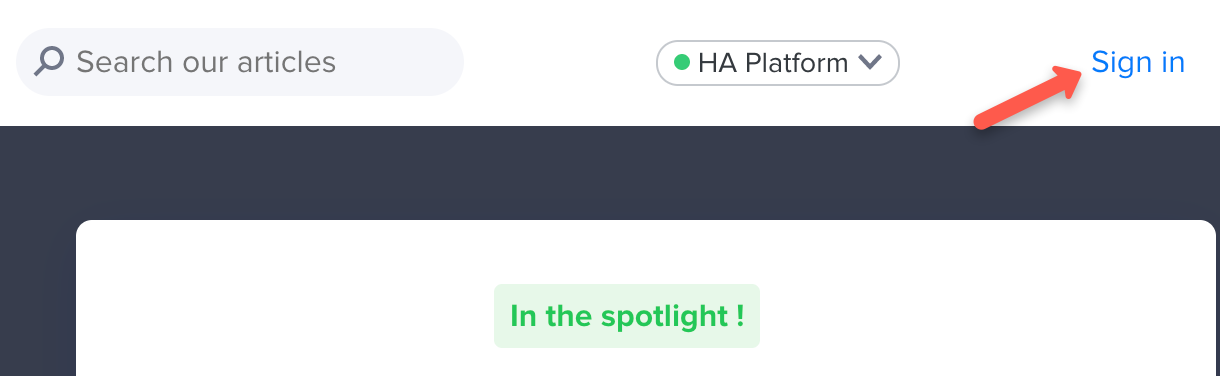The image size is (1220, 376).
Task: Click the red arrow annotation graphic
Action: (1029, 97)
